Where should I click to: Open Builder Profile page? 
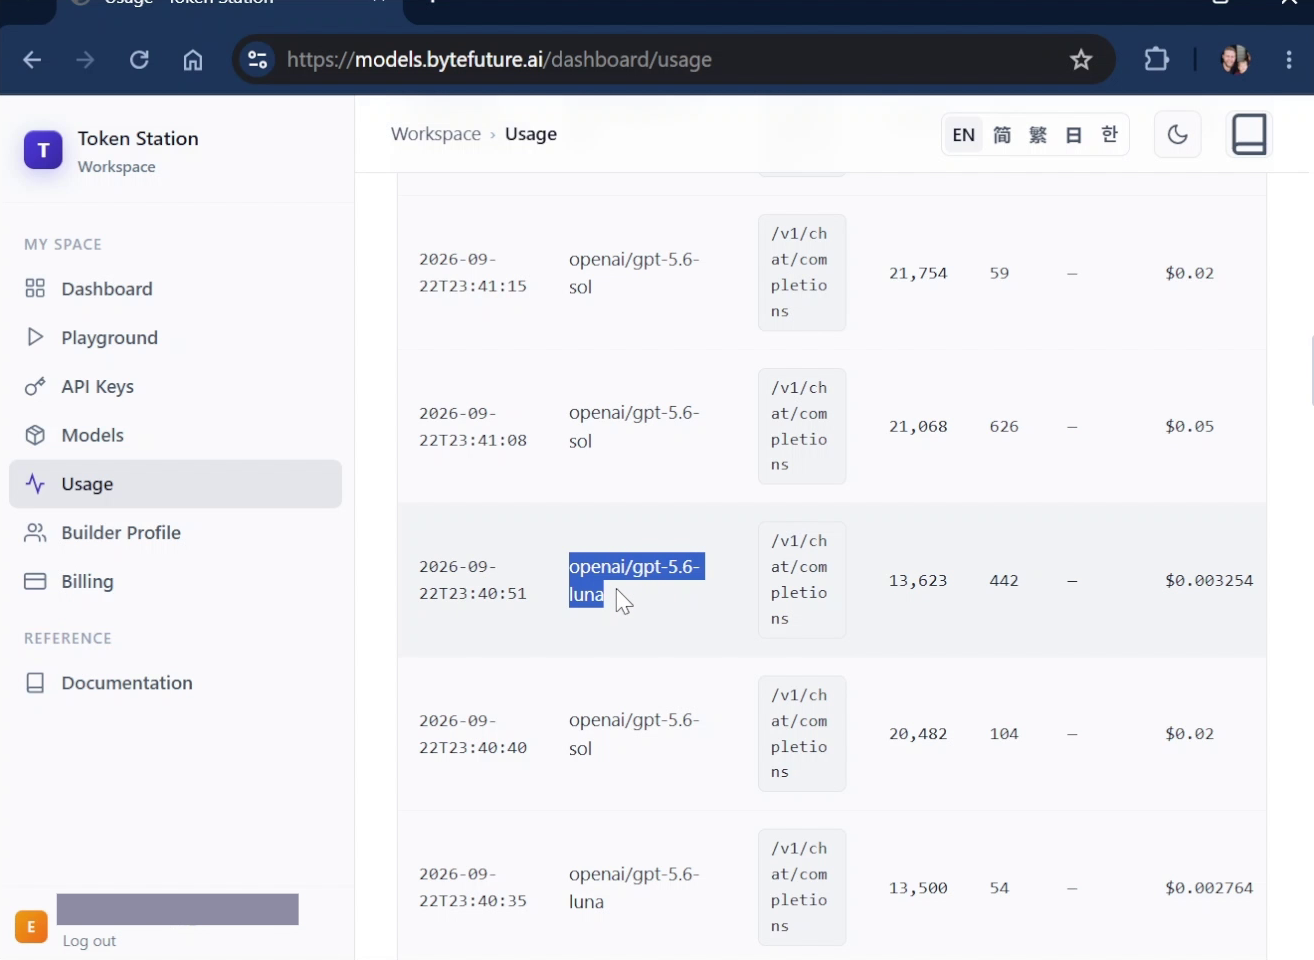(175, 533)
